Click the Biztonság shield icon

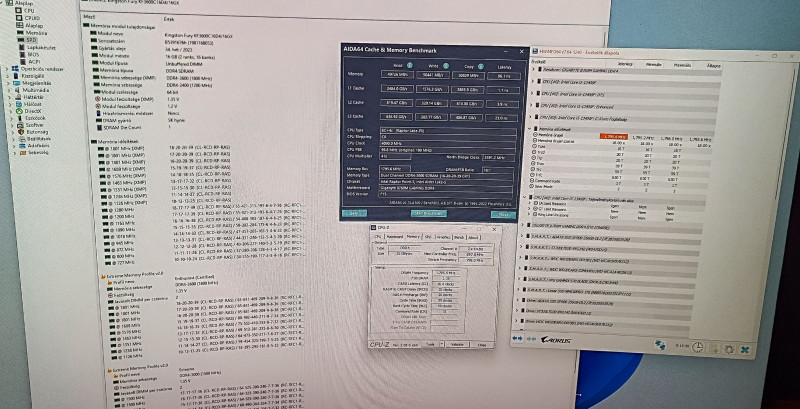21,132
